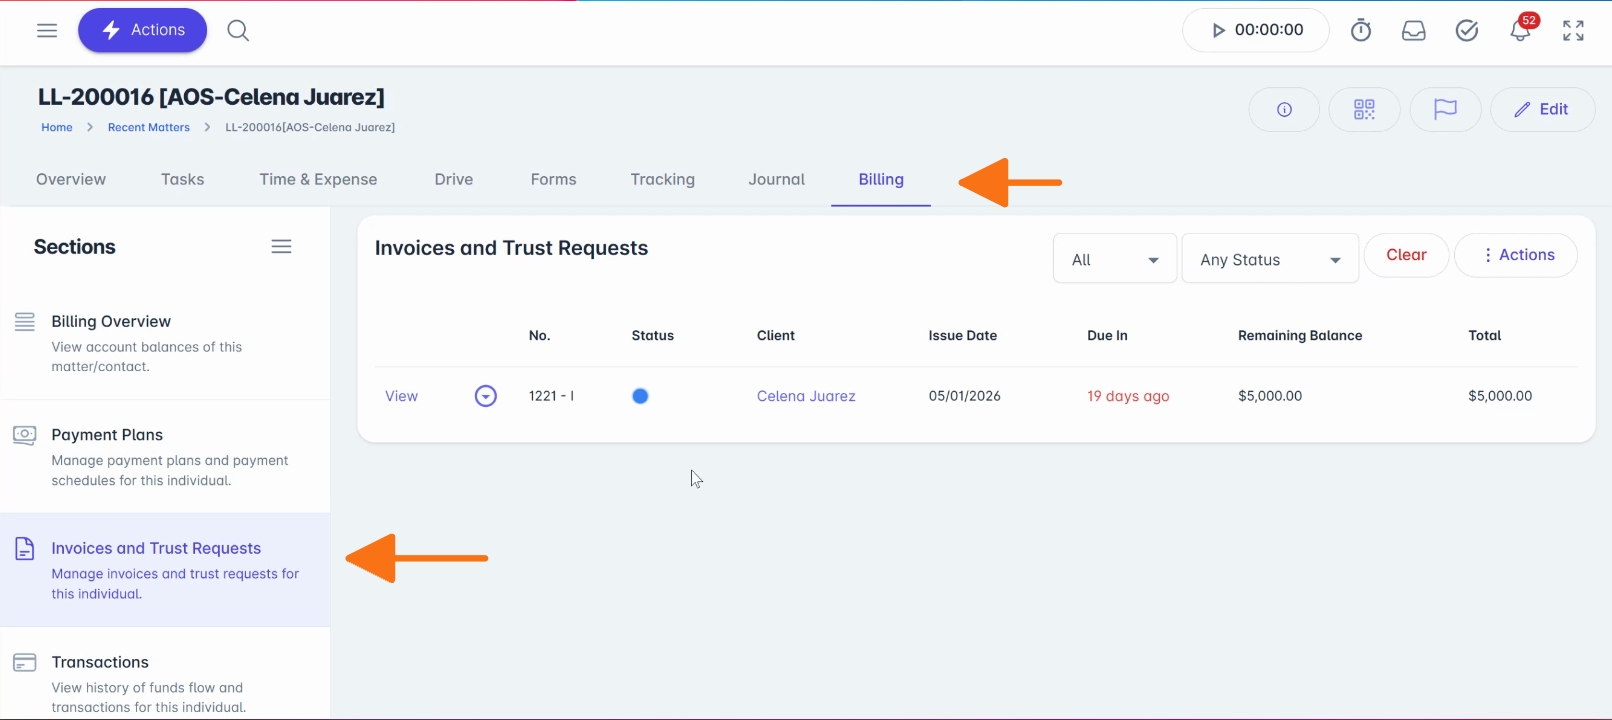The width and height of the screenshot is (1612, 720).
Task: Click the Transactions card icon
Action: click(x=25, y=662)
